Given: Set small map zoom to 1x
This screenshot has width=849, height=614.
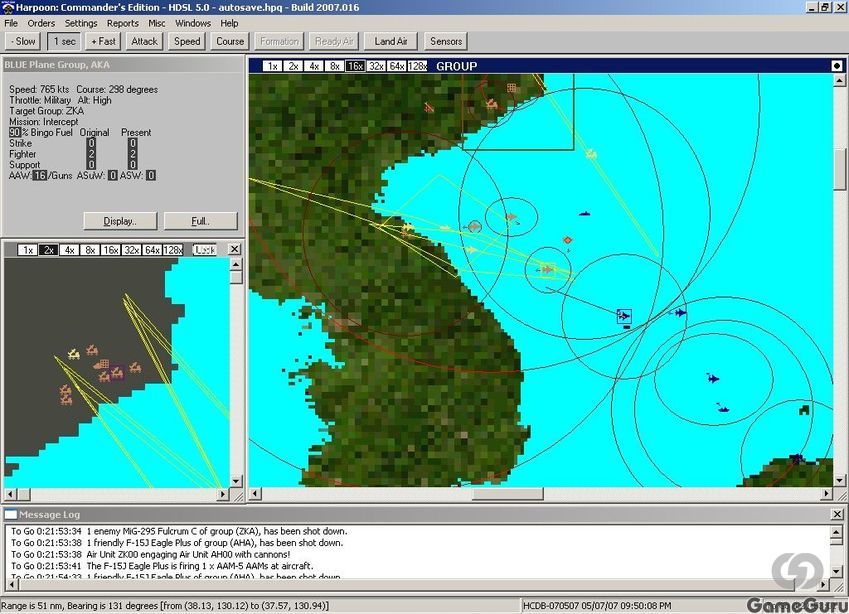Looking at the screenshot, I should coord(28,250).
